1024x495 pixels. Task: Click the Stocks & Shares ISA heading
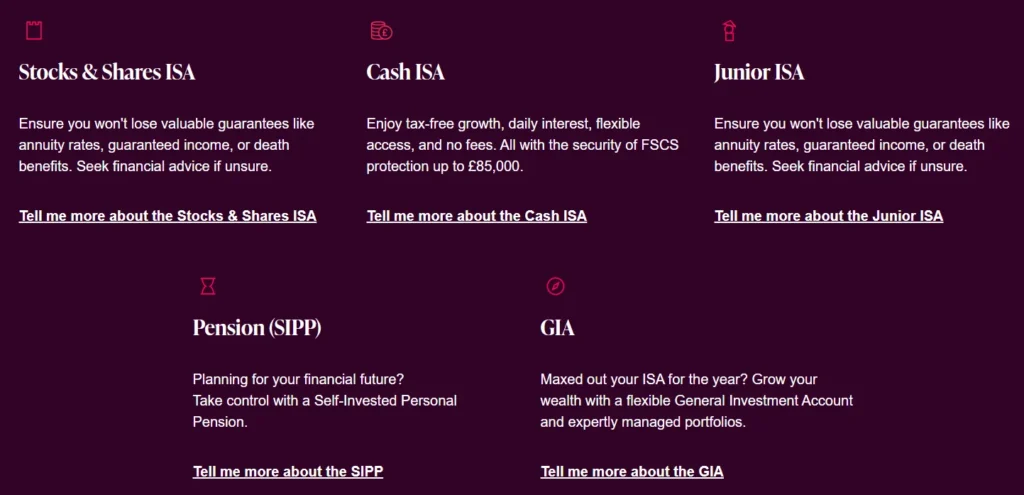pos(107,72)
